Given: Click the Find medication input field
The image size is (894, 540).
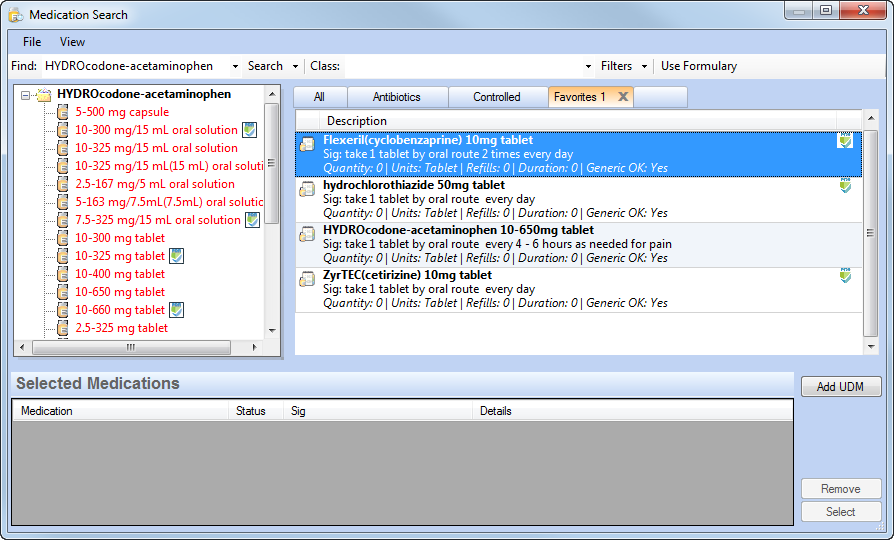Looking at the screenshot, I should [x=136, y=66].
